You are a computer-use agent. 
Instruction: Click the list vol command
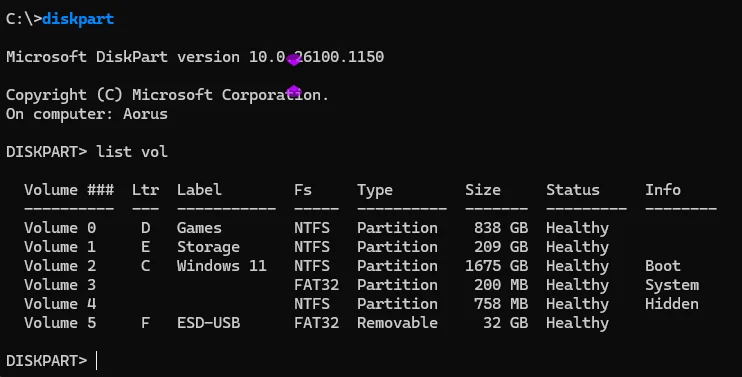[132, 152]
